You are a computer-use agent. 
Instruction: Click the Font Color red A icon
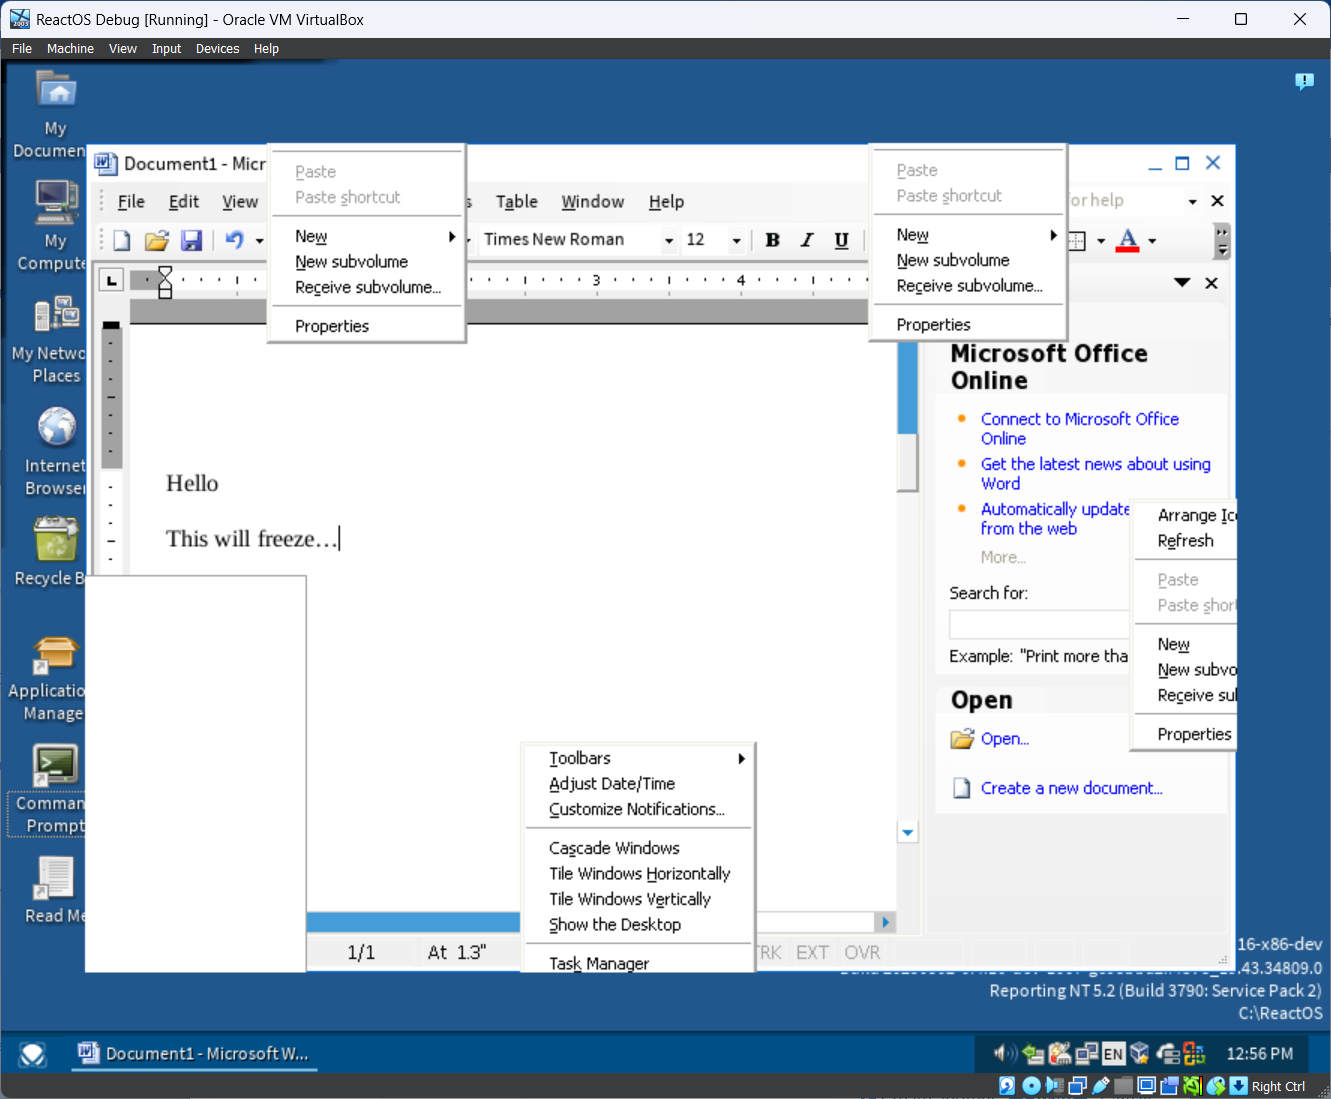point(1127,240)
